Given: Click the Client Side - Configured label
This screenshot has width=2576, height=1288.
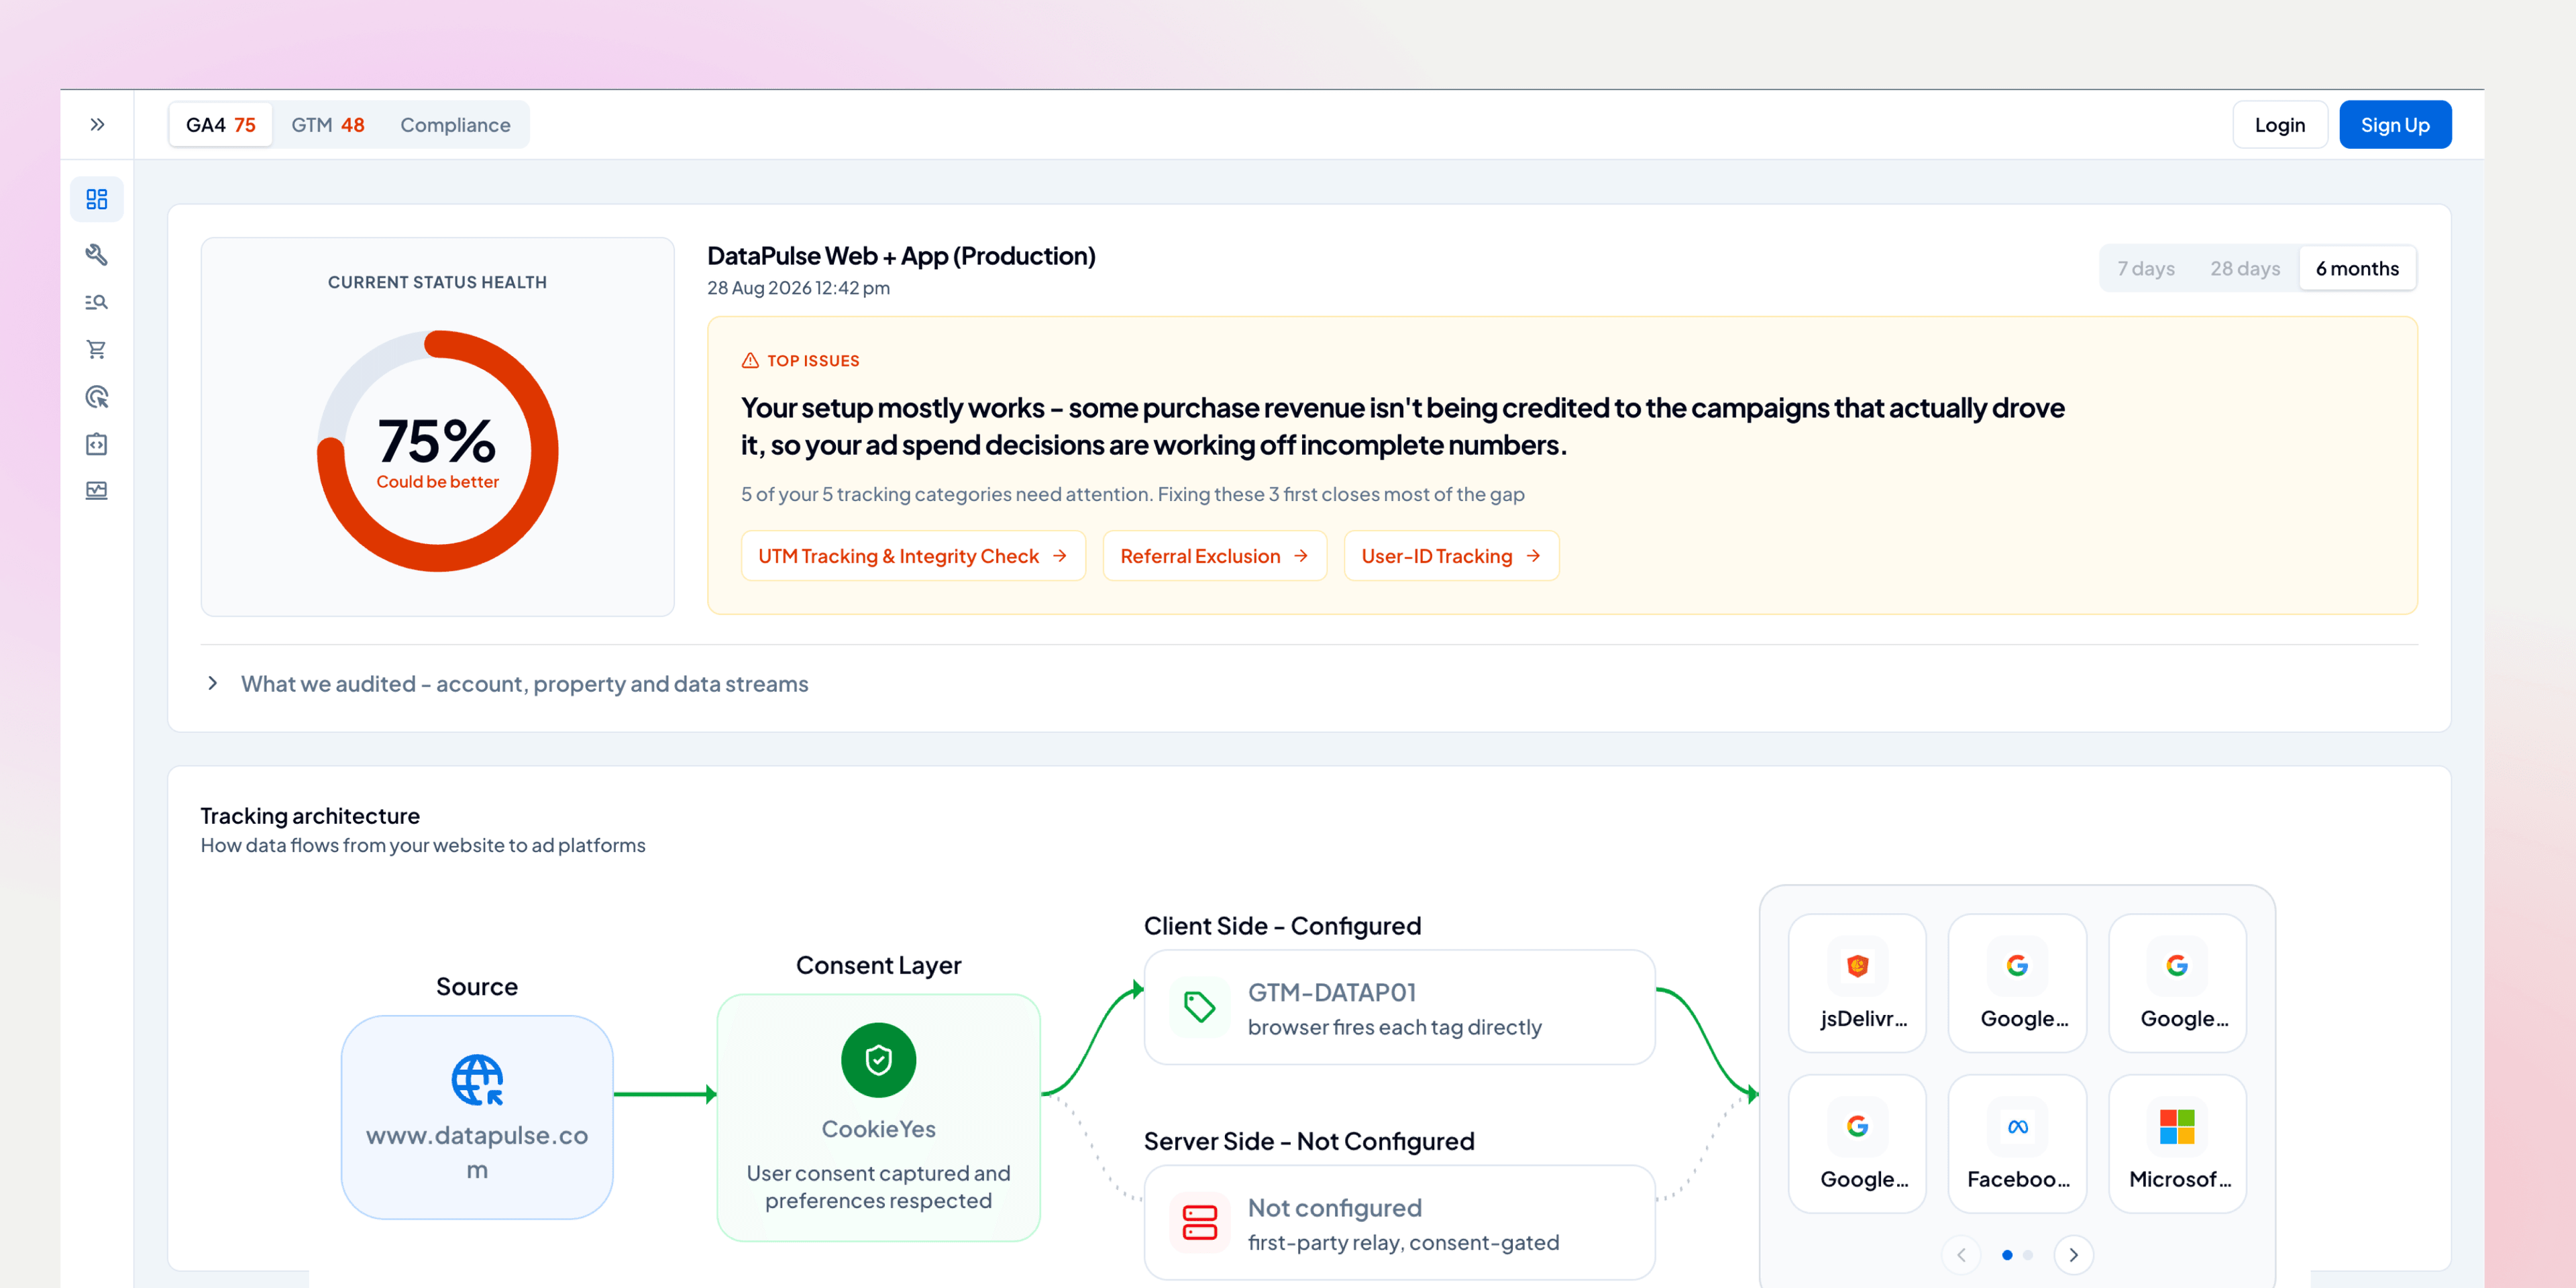Looking at the screenshot, I should [x=1282, y=926].
